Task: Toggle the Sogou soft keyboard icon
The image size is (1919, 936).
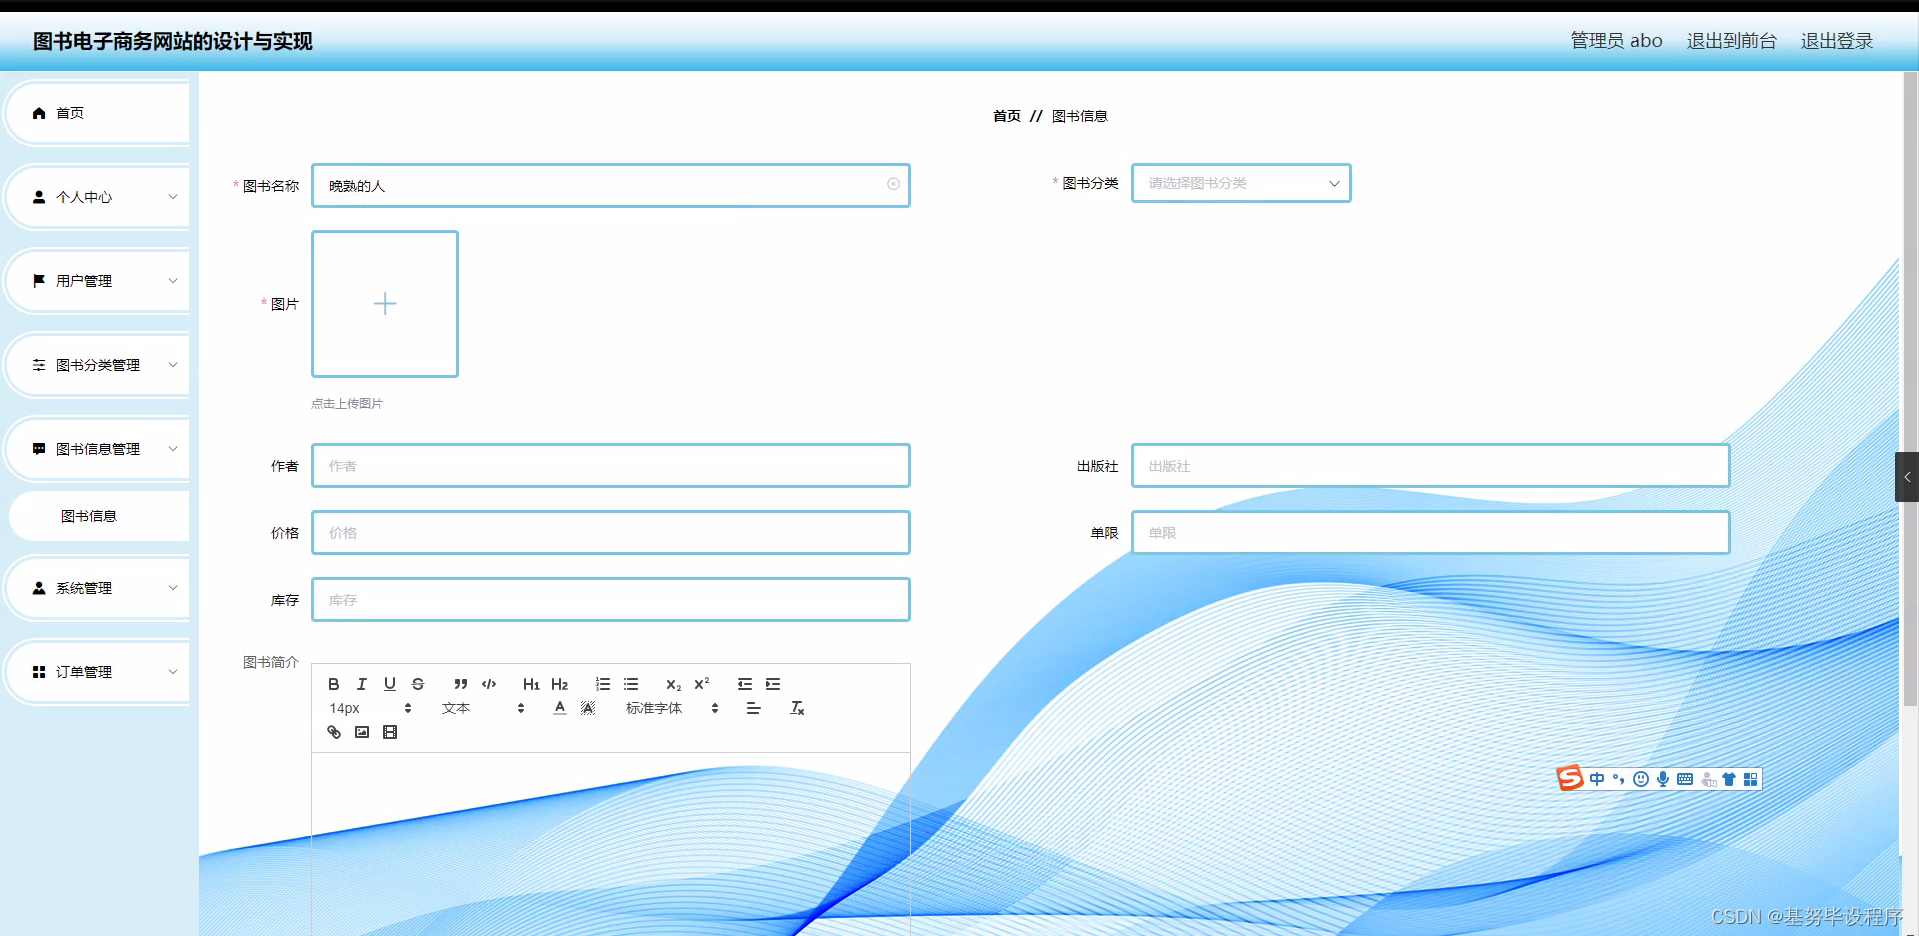Action: click(x=1684, y=779)
